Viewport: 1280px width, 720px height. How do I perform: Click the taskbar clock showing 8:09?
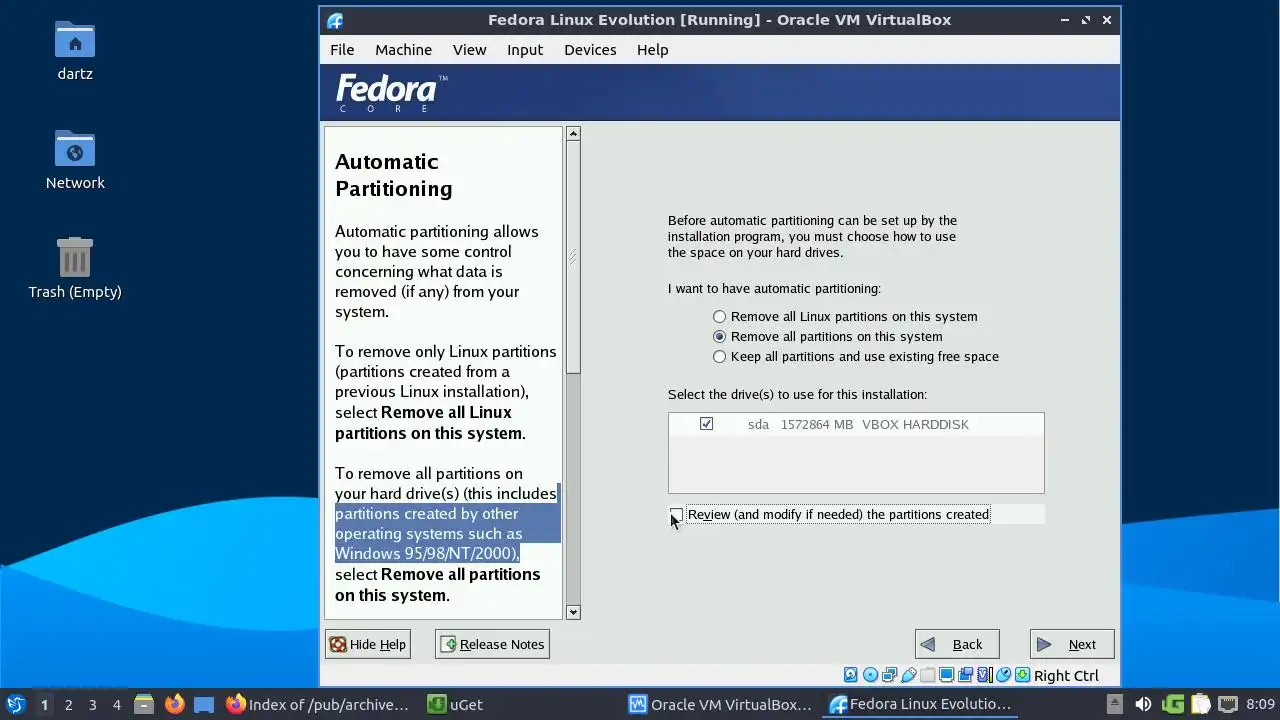point(1260,704)
